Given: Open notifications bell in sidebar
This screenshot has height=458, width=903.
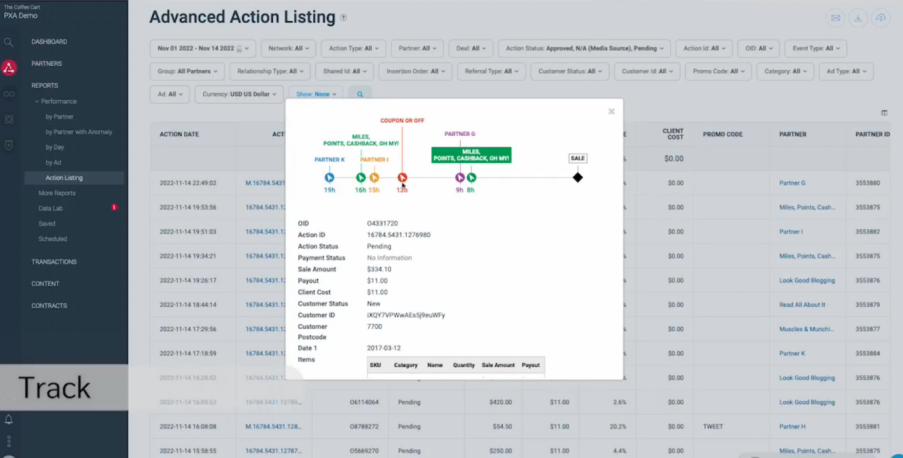Looking at the screenshot, I should (x=9, y=420).
